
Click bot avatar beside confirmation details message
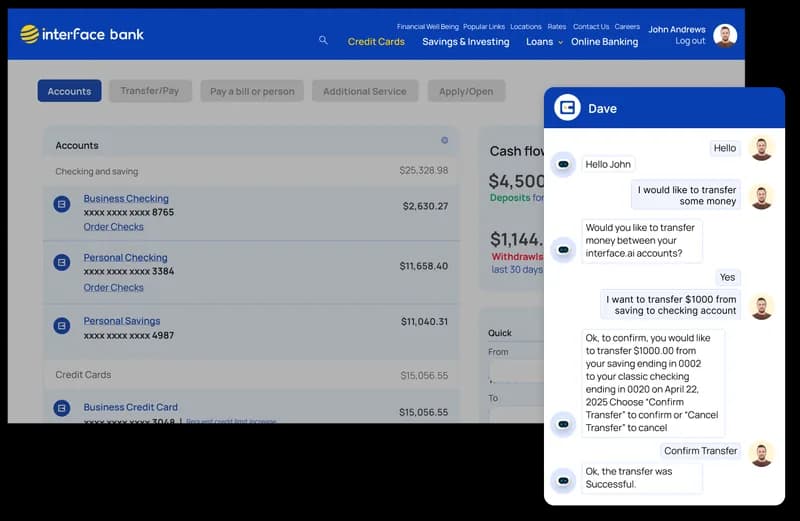click(563, 424)
